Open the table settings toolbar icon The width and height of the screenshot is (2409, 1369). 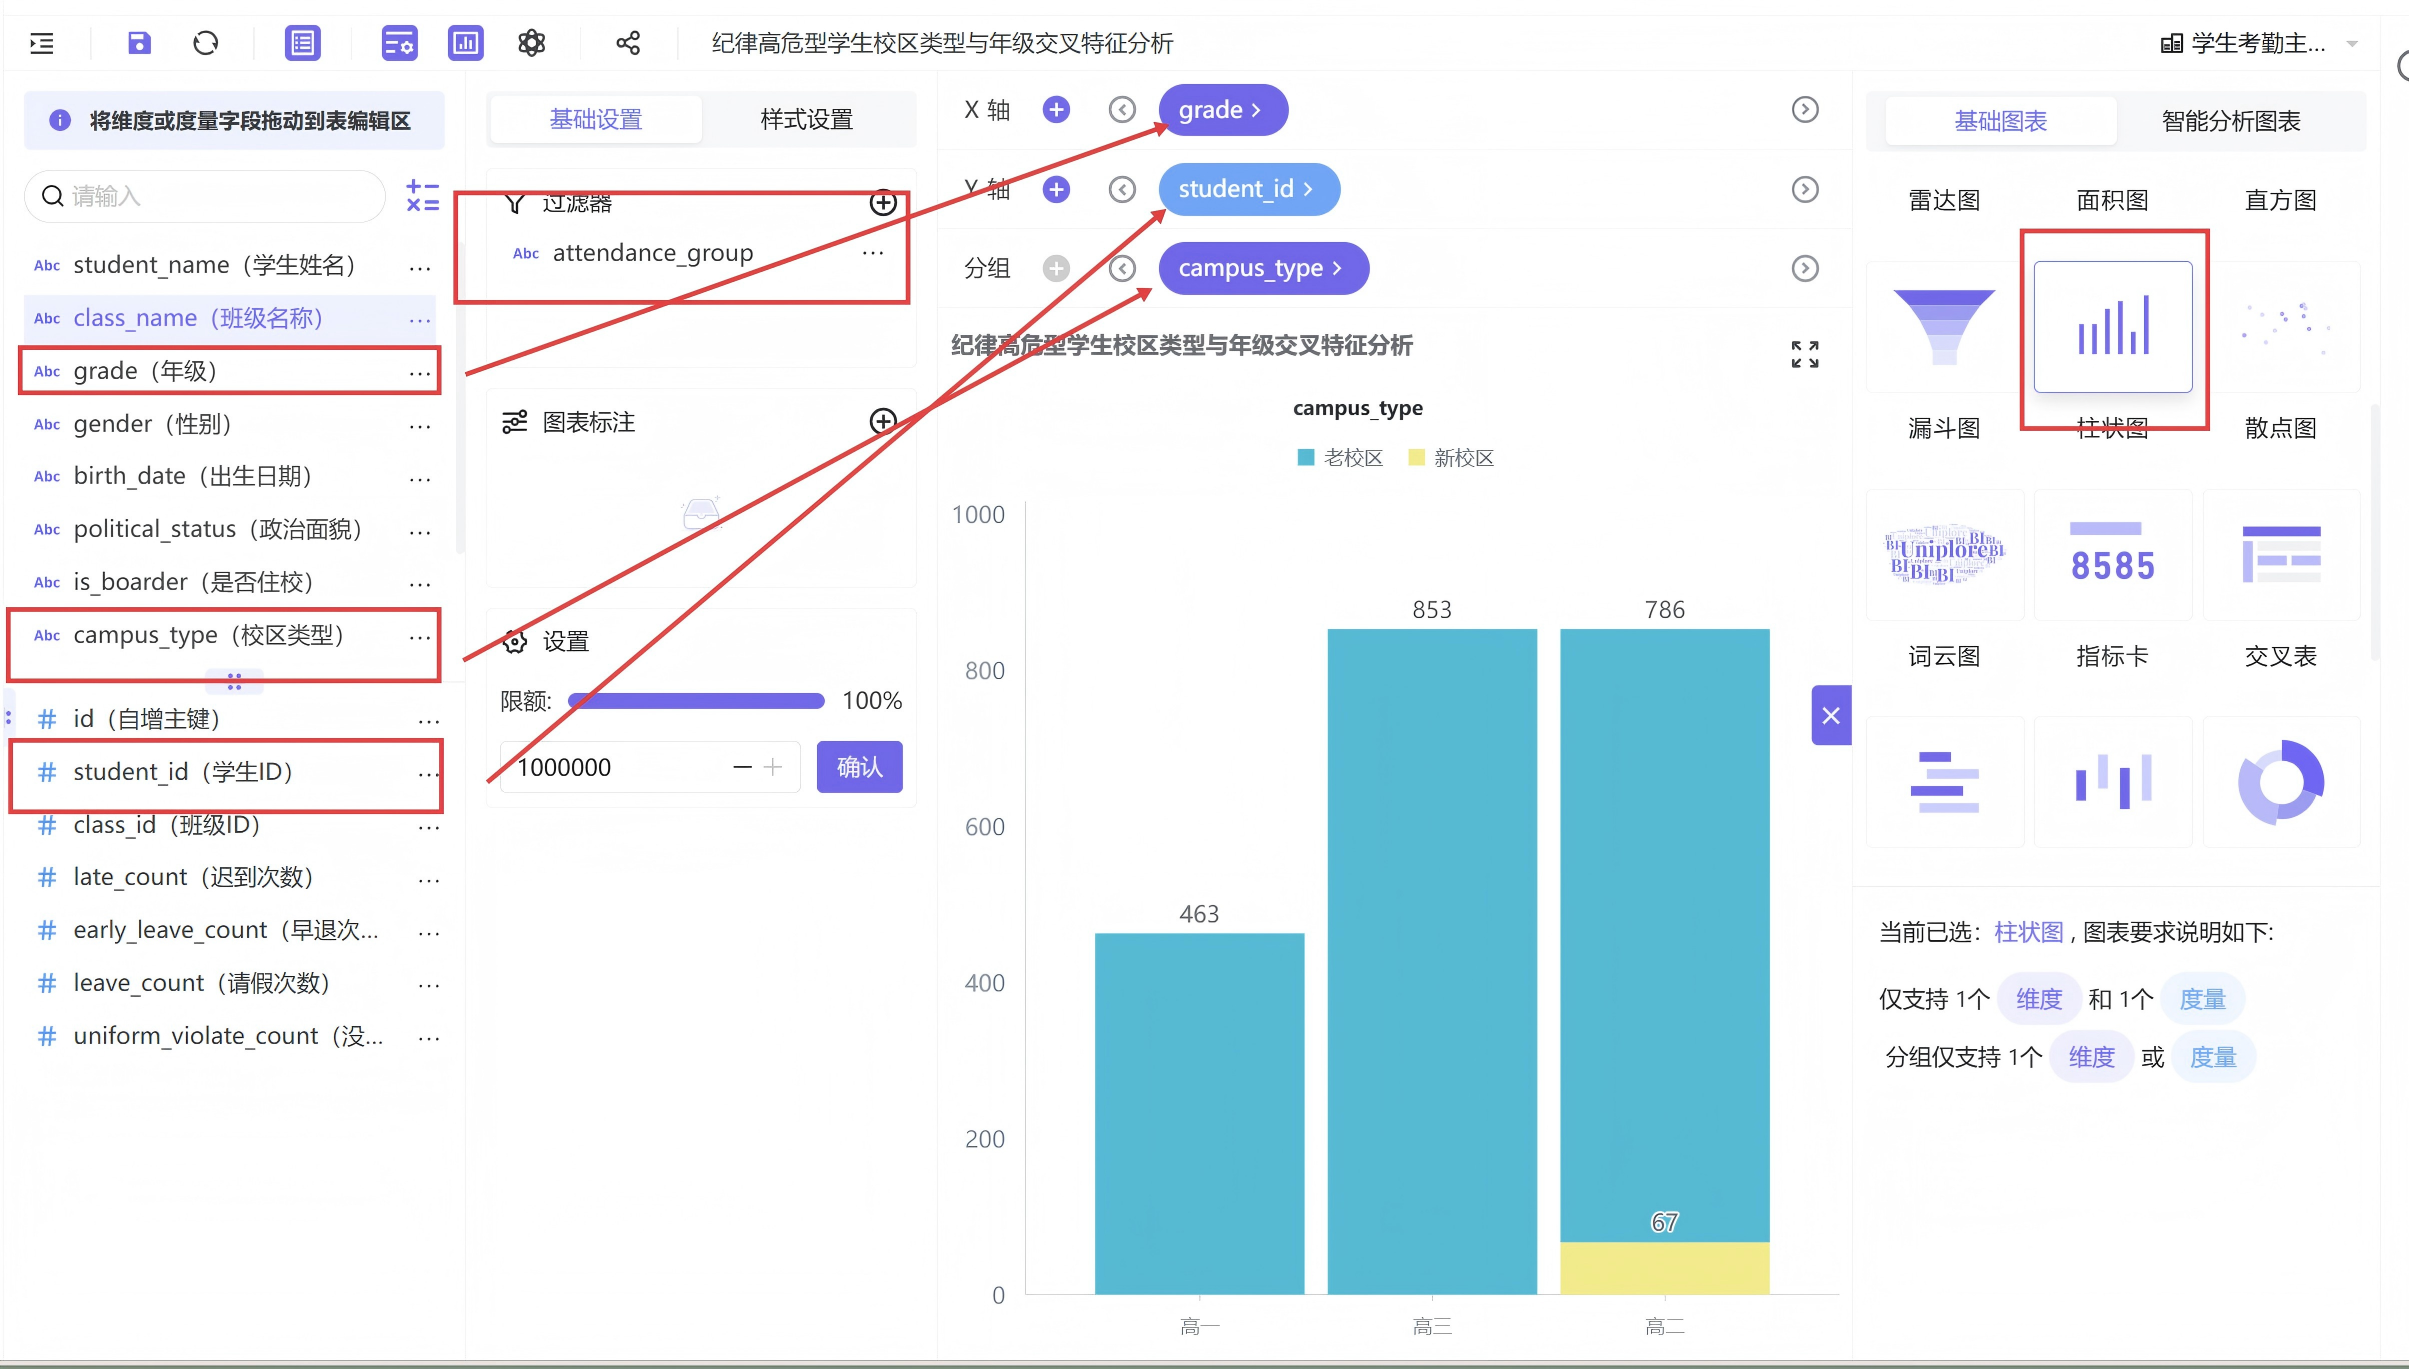coord(399,43)
